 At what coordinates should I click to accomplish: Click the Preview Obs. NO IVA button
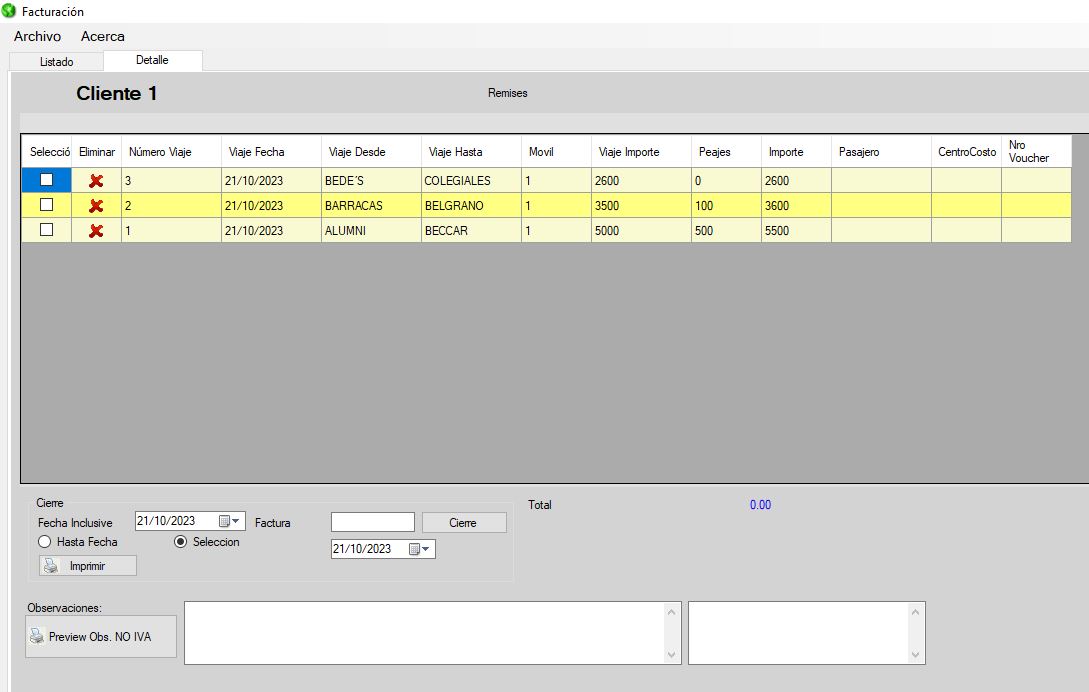pos(101,636)
